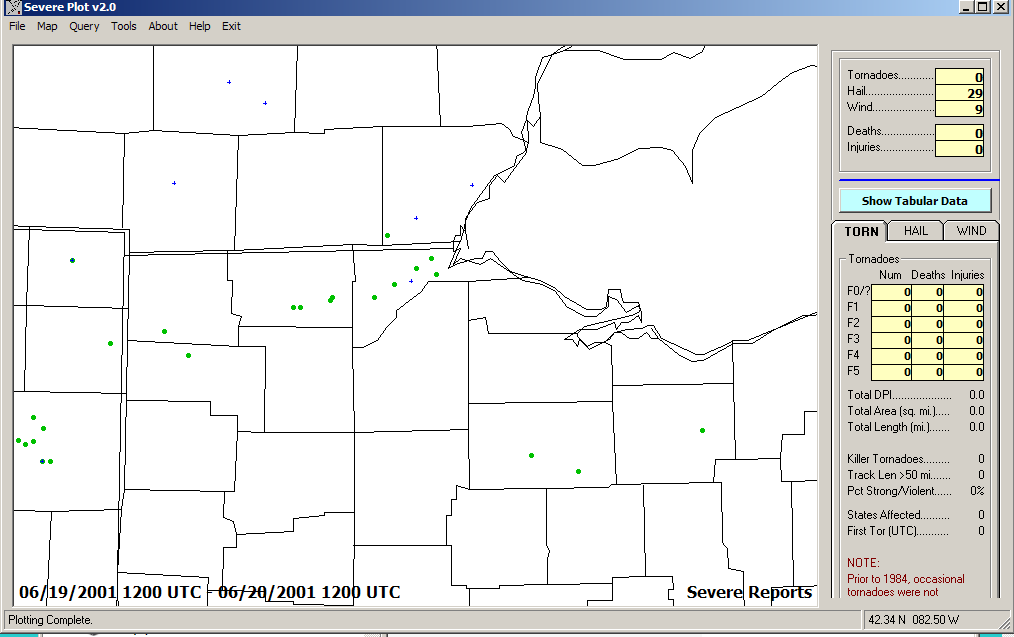Open the Help menu
Image resolution: width=1014 pixels, height=637 pixels.
200,26
